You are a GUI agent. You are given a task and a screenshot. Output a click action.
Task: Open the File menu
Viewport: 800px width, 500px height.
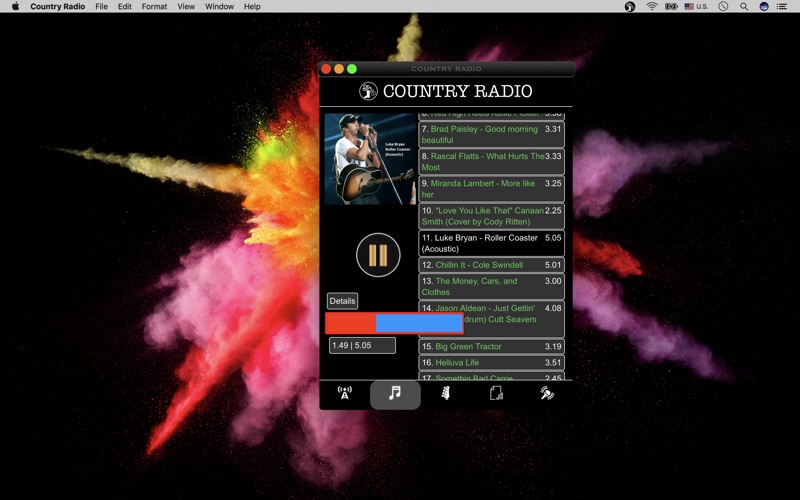point(102,7)
